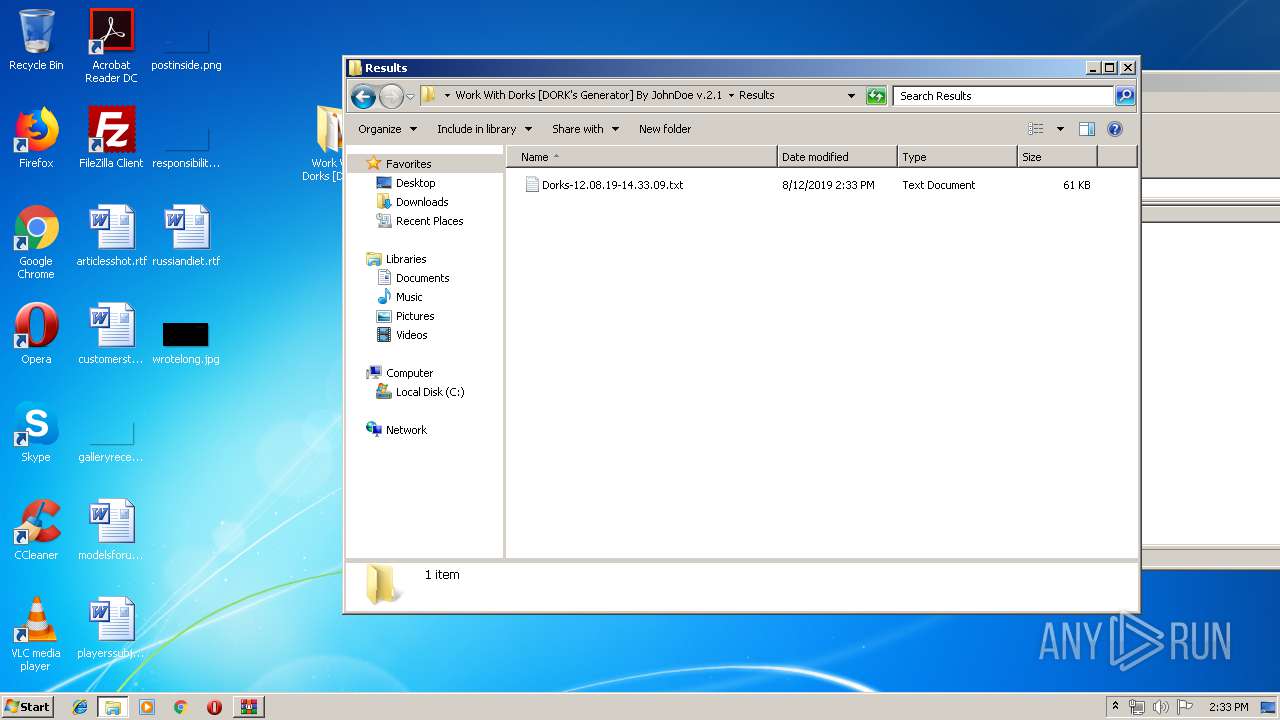Click the network tray icon
This screenshot has height=720, width=1280.
pos(1137,707)
